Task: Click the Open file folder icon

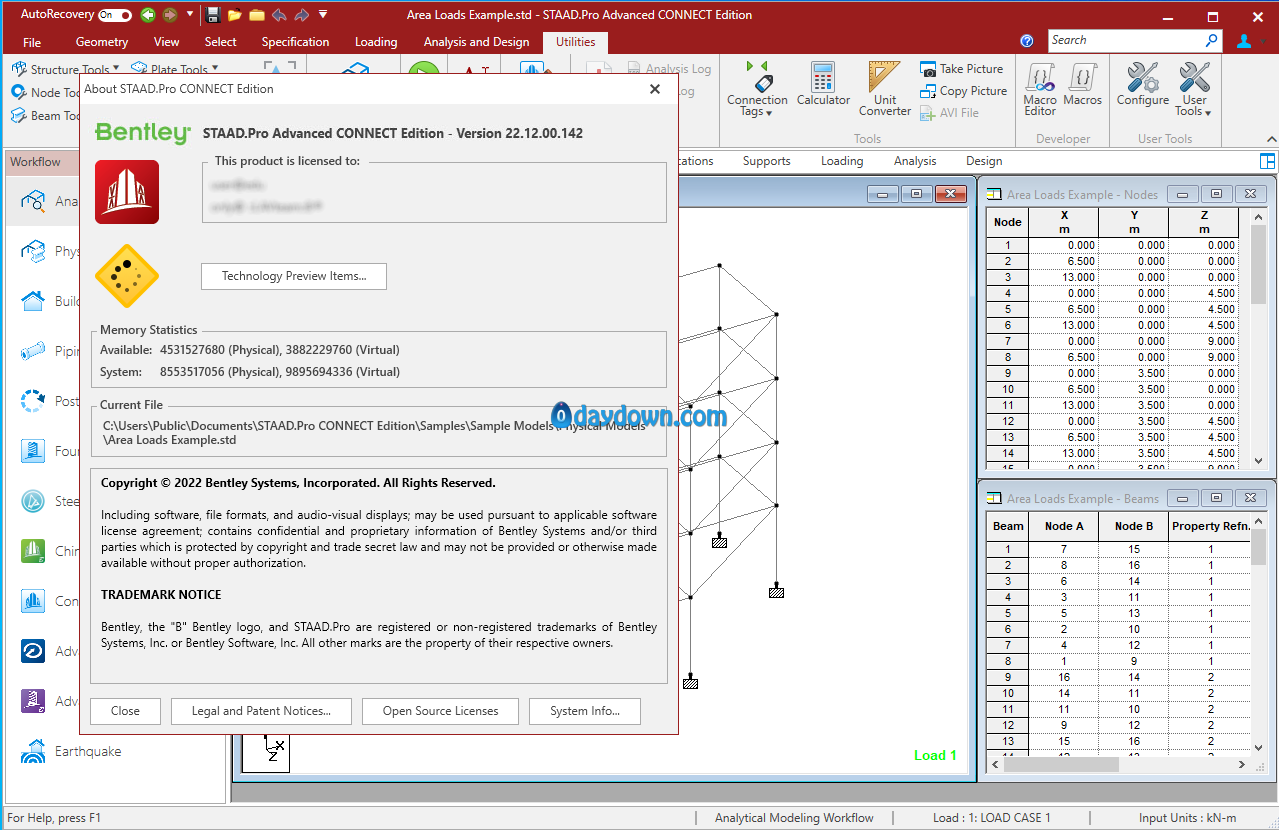Action: 235,15
